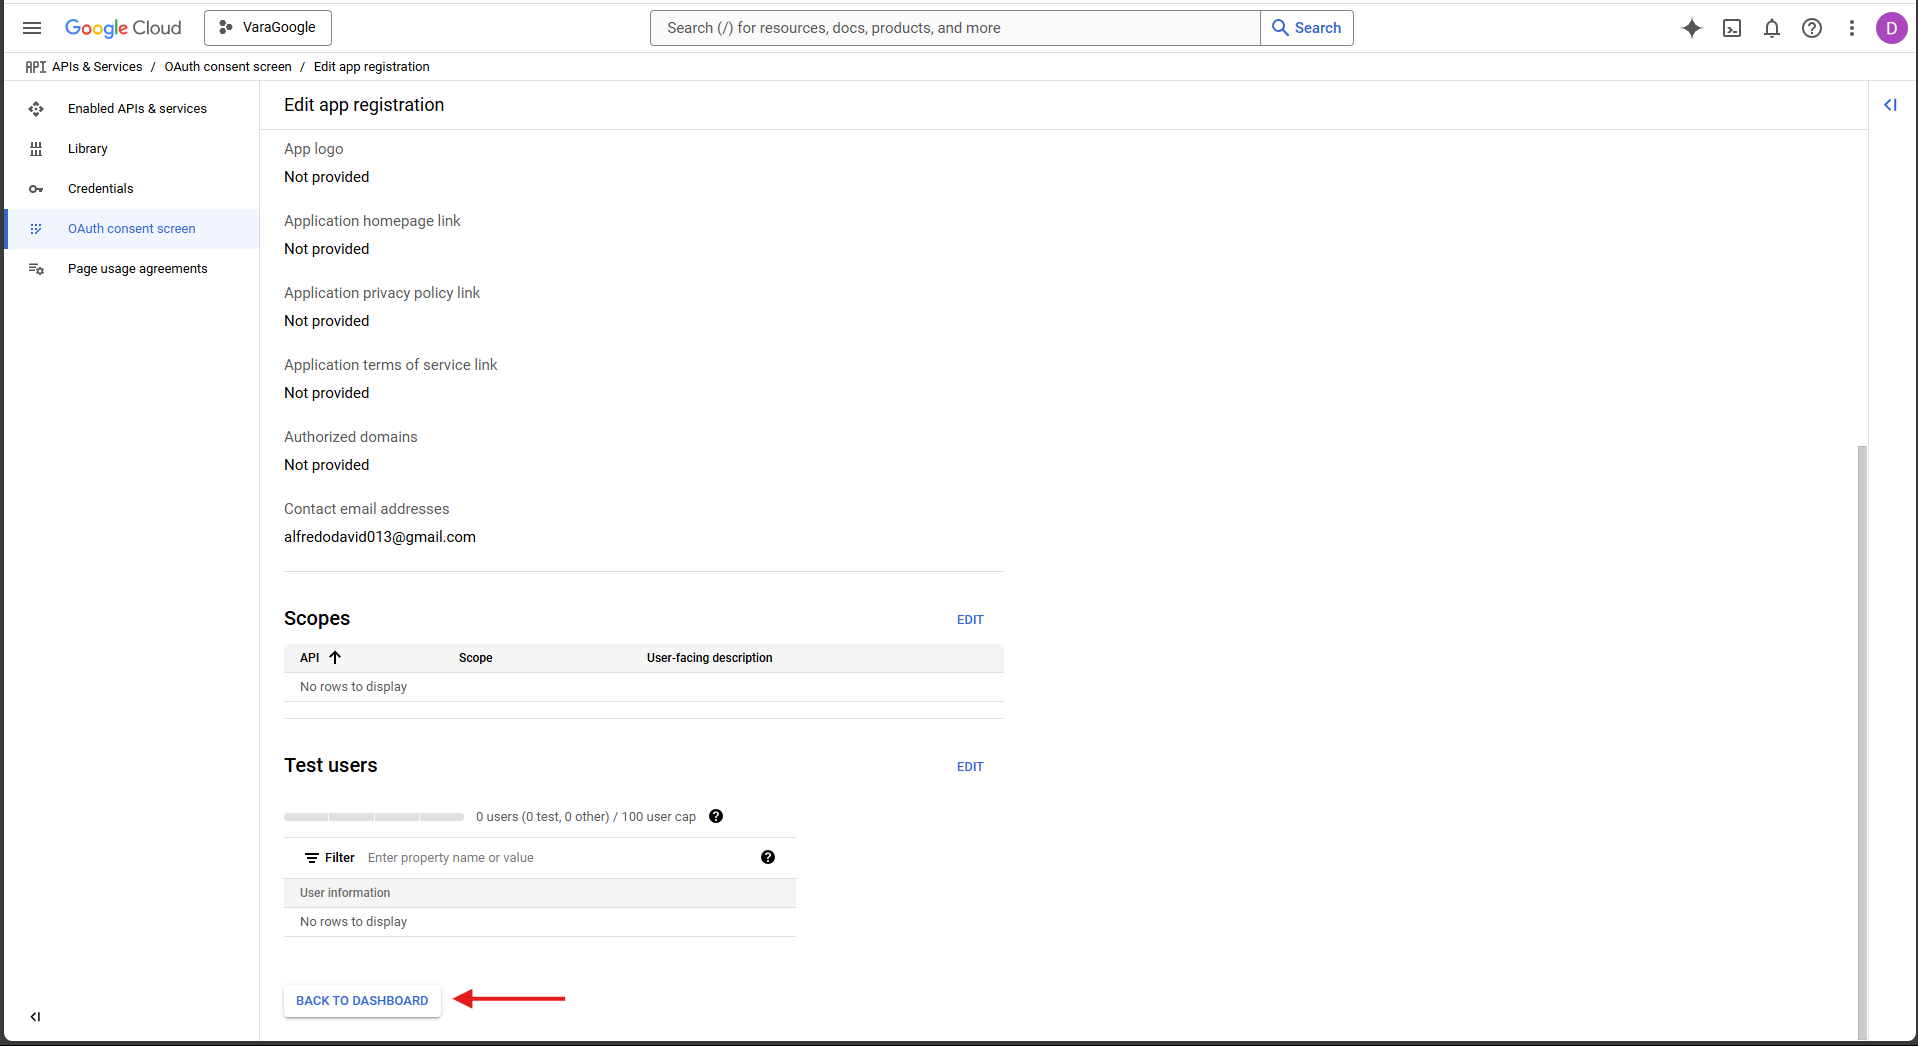The height and width of the screenshot is (1046, 1918).
Task: Click the Credentials key icon
Action: tap(36, 189)
